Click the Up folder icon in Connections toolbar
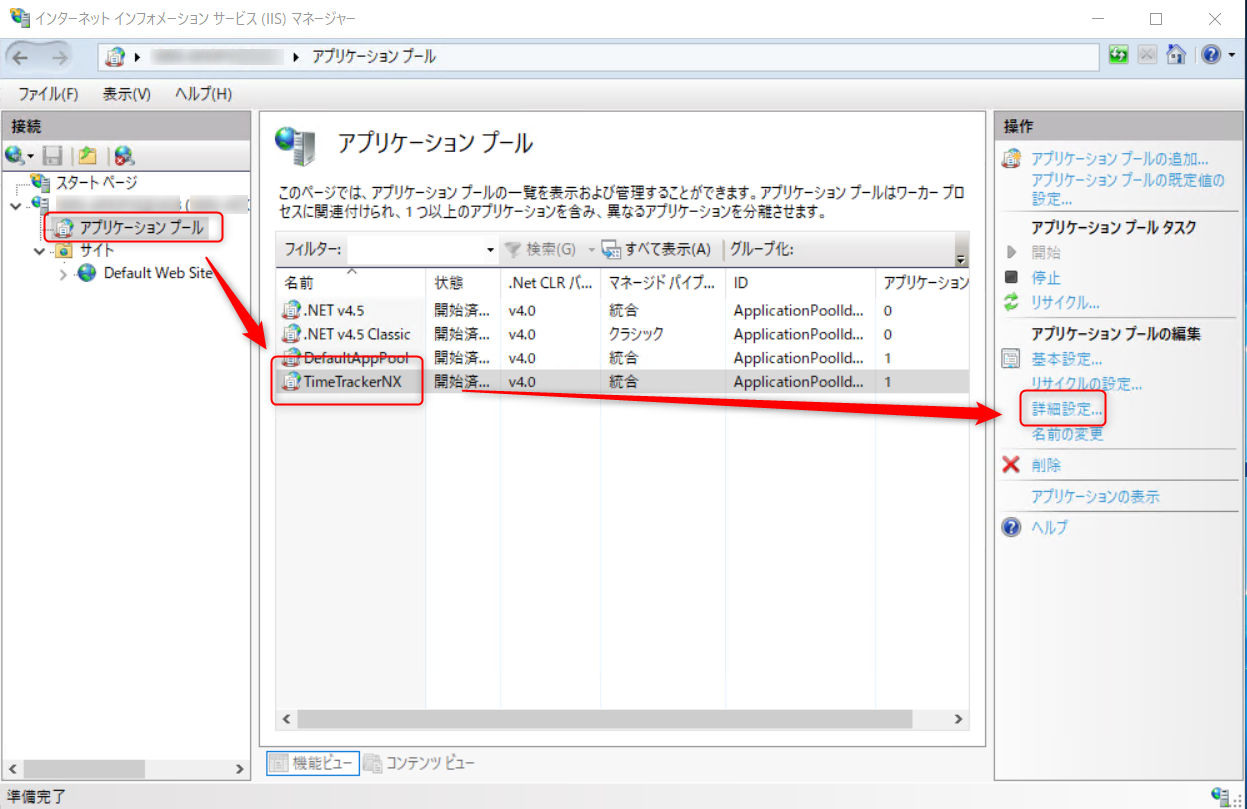 [88, 155]
